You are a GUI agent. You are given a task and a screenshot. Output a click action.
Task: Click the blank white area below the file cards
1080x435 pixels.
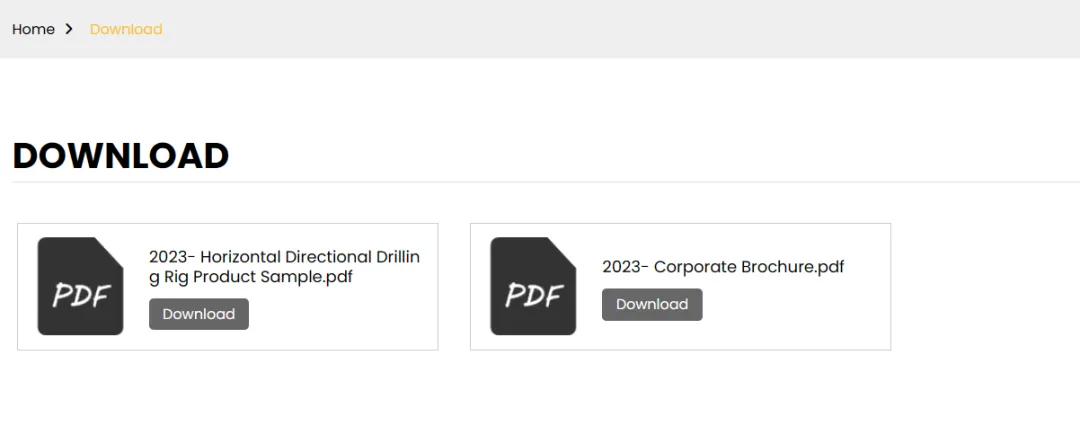coord(540,395)
